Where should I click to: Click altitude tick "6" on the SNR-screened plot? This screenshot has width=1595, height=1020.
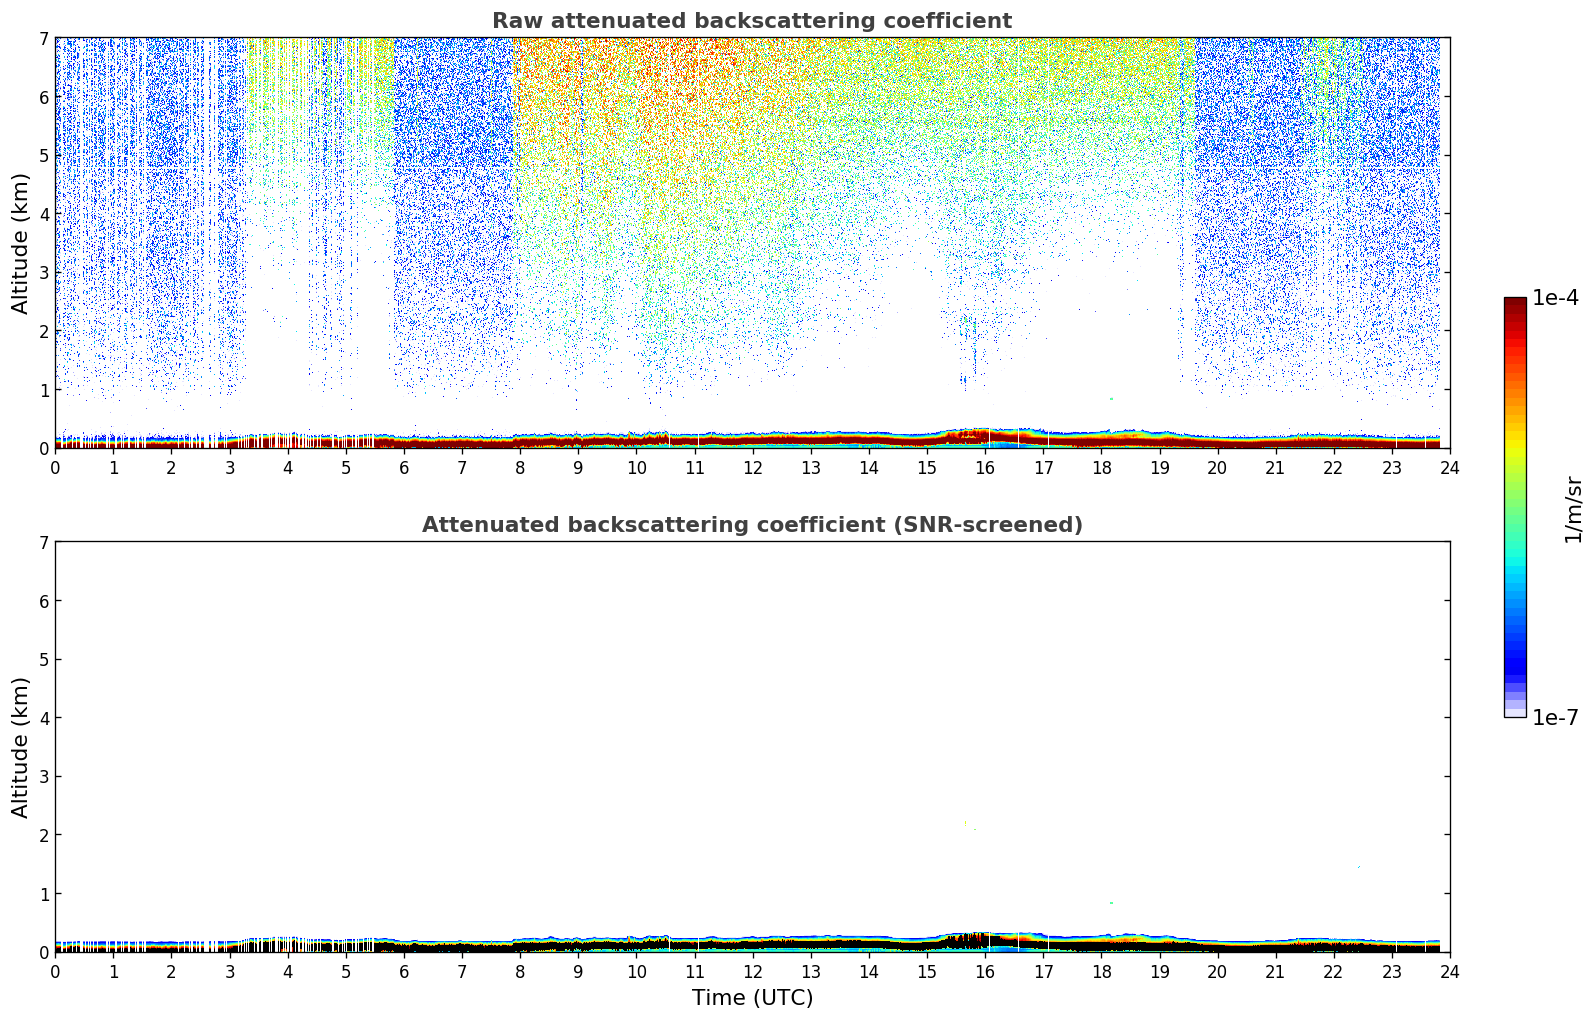point(43,601)
